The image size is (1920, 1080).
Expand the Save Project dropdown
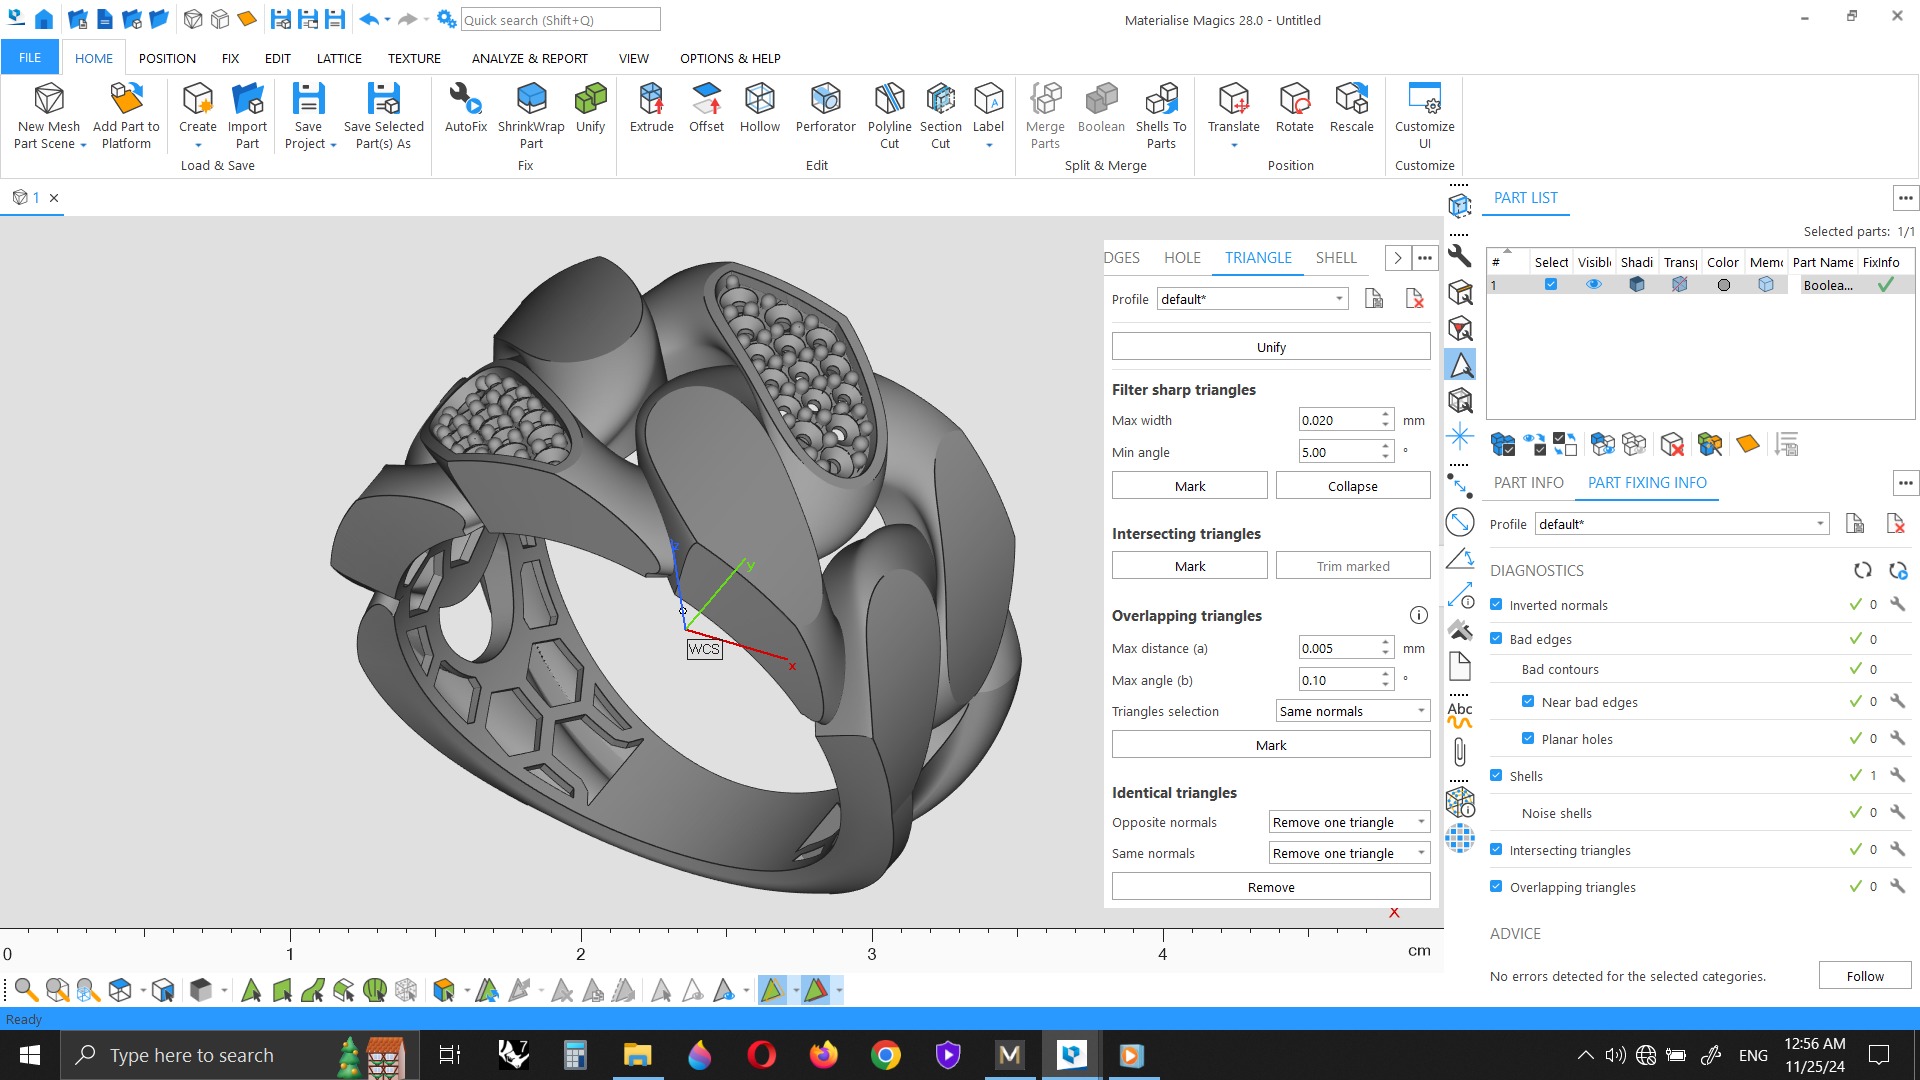[333, 145]
